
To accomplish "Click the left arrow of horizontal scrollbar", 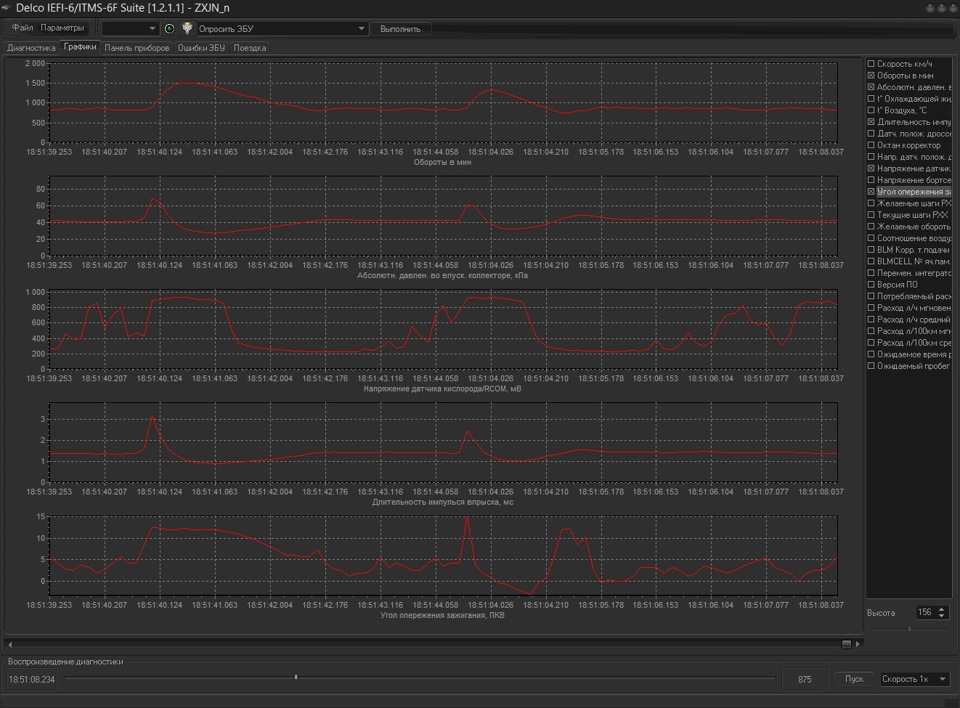I will click(x=10, y=644).
